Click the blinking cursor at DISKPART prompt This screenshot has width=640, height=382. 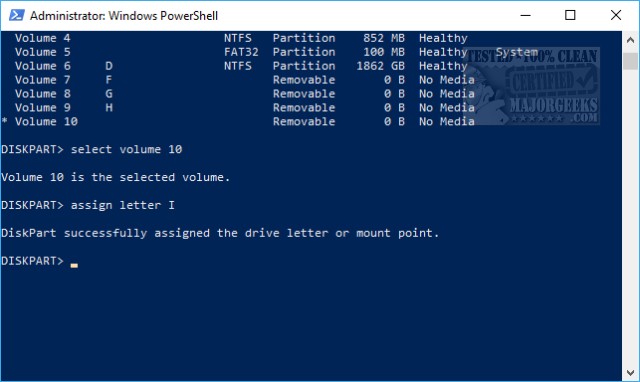pyautogui.click(x=74, y=265)
